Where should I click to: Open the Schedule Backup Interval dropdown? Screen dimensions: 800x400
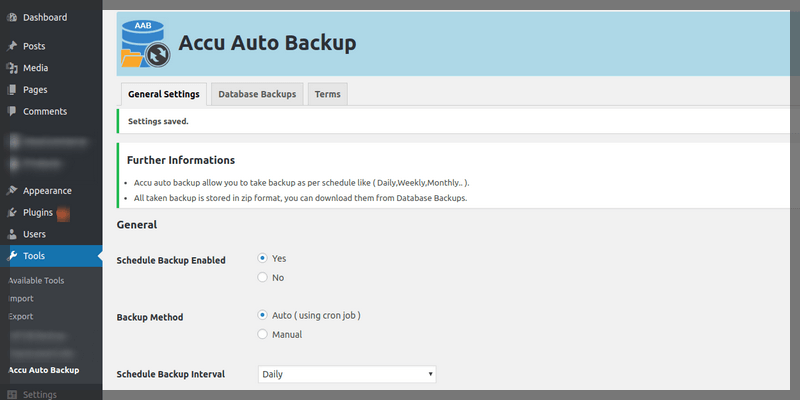[x=347, y=374]
